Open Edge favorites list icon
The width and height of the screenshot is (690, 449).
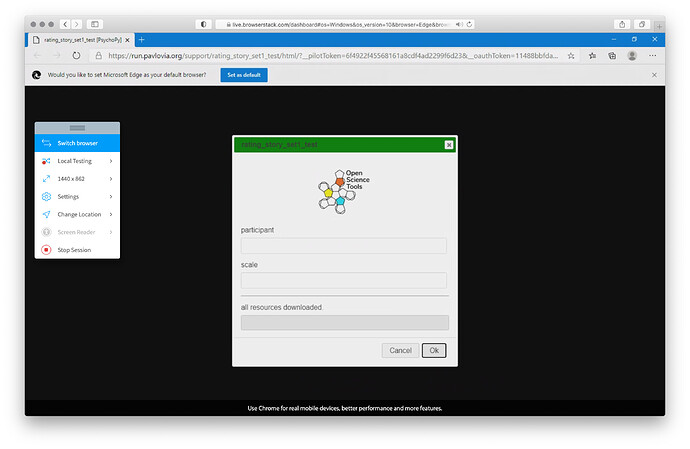(592, 56)
